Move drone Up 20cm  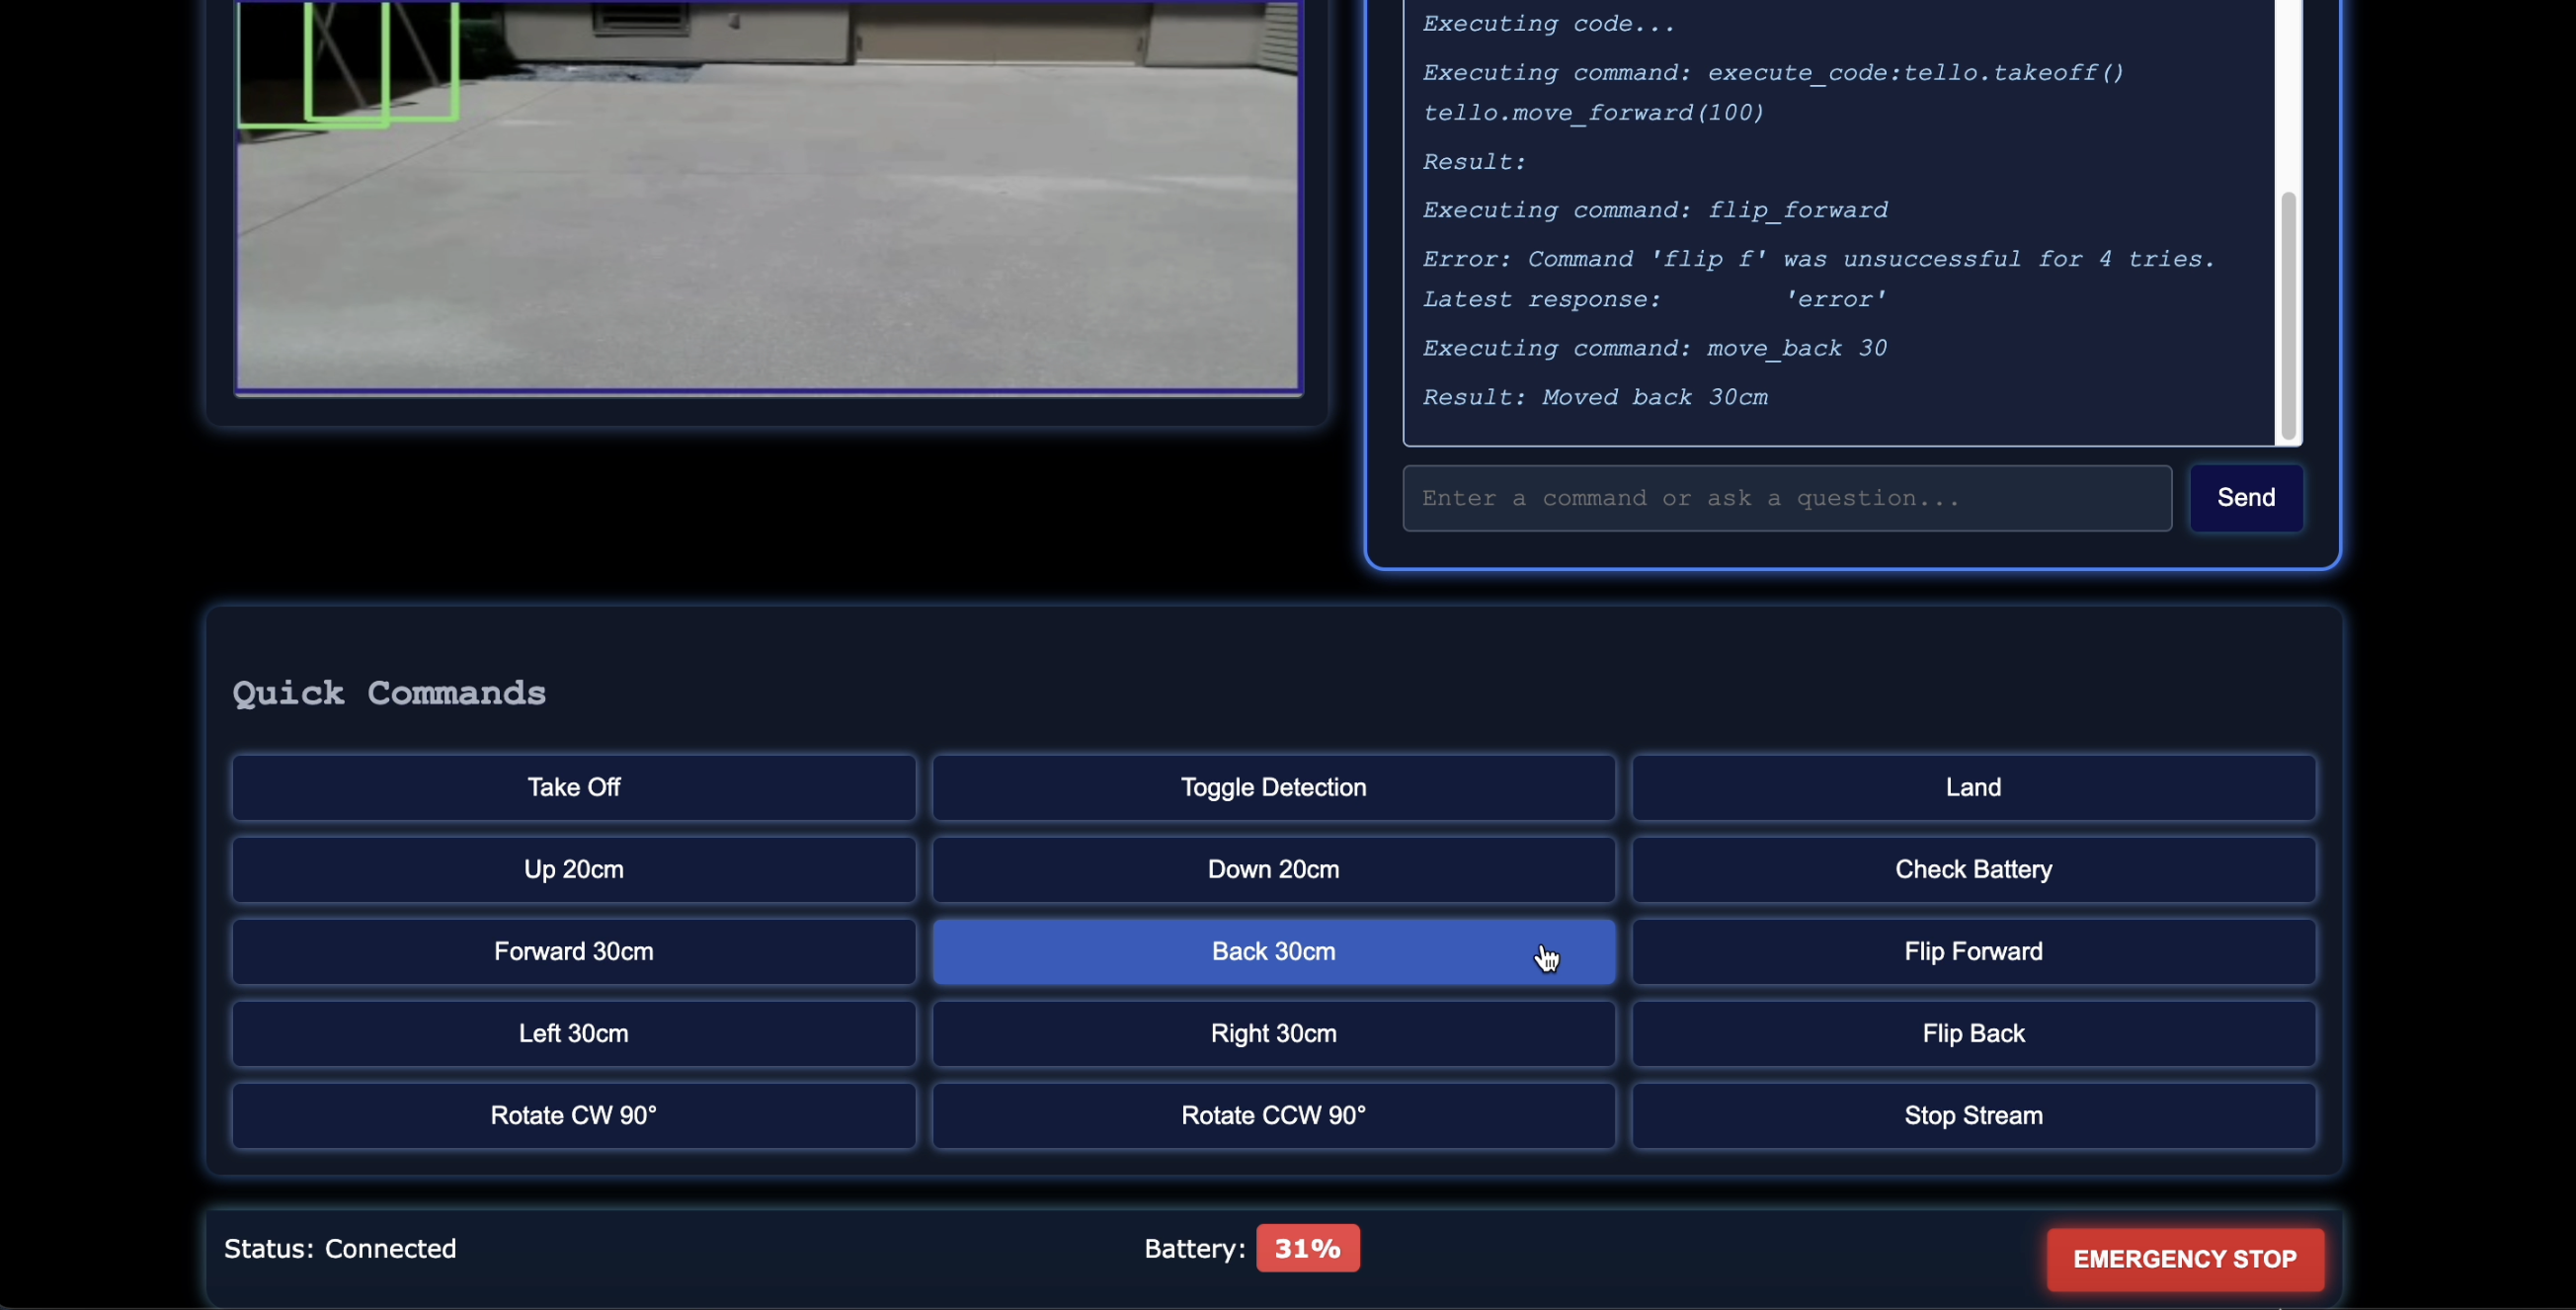tap(573, 869)
